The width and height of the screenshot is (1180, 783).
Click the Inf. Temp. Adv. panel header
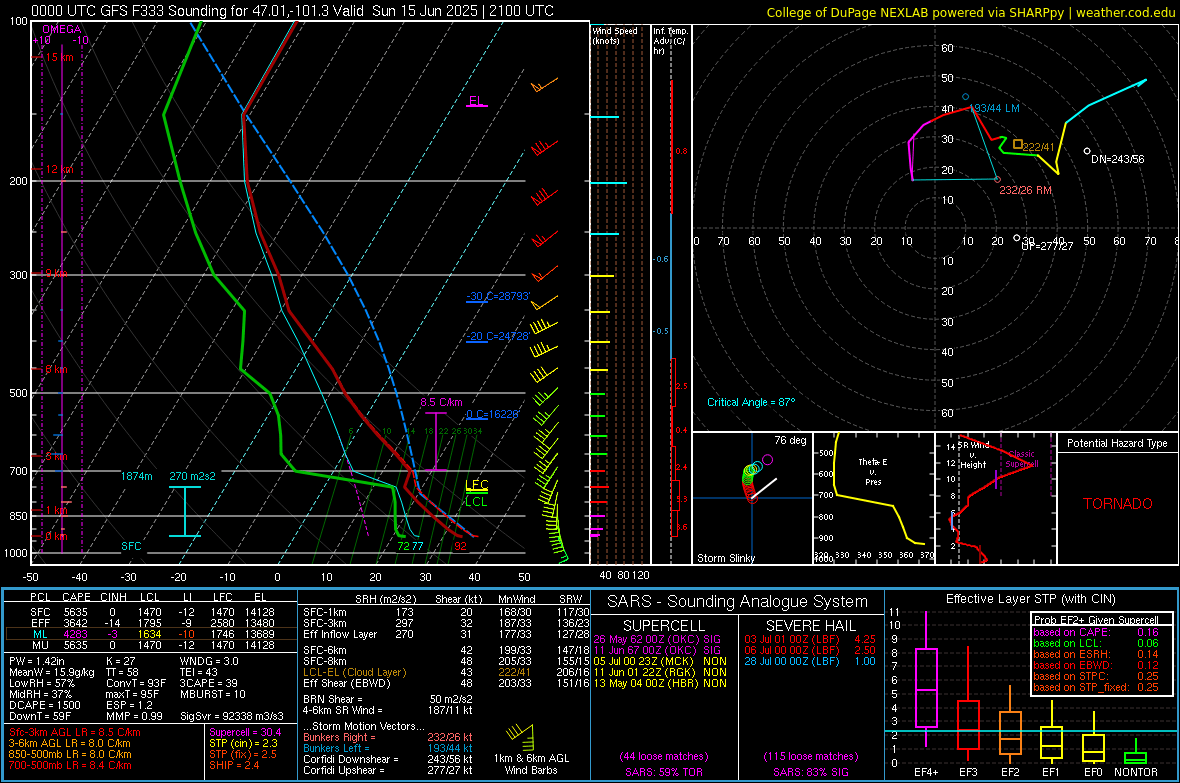[x=670, y=41]
